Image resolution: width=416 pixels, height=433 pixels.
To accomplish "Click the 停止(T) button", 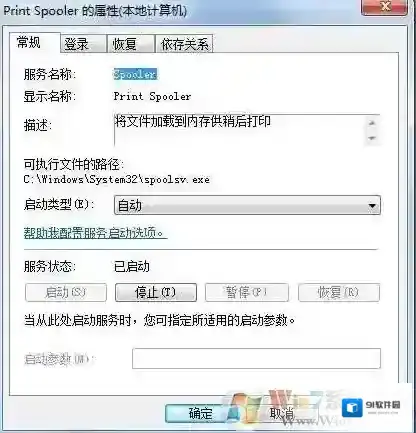I will click(x=156, y=292).
